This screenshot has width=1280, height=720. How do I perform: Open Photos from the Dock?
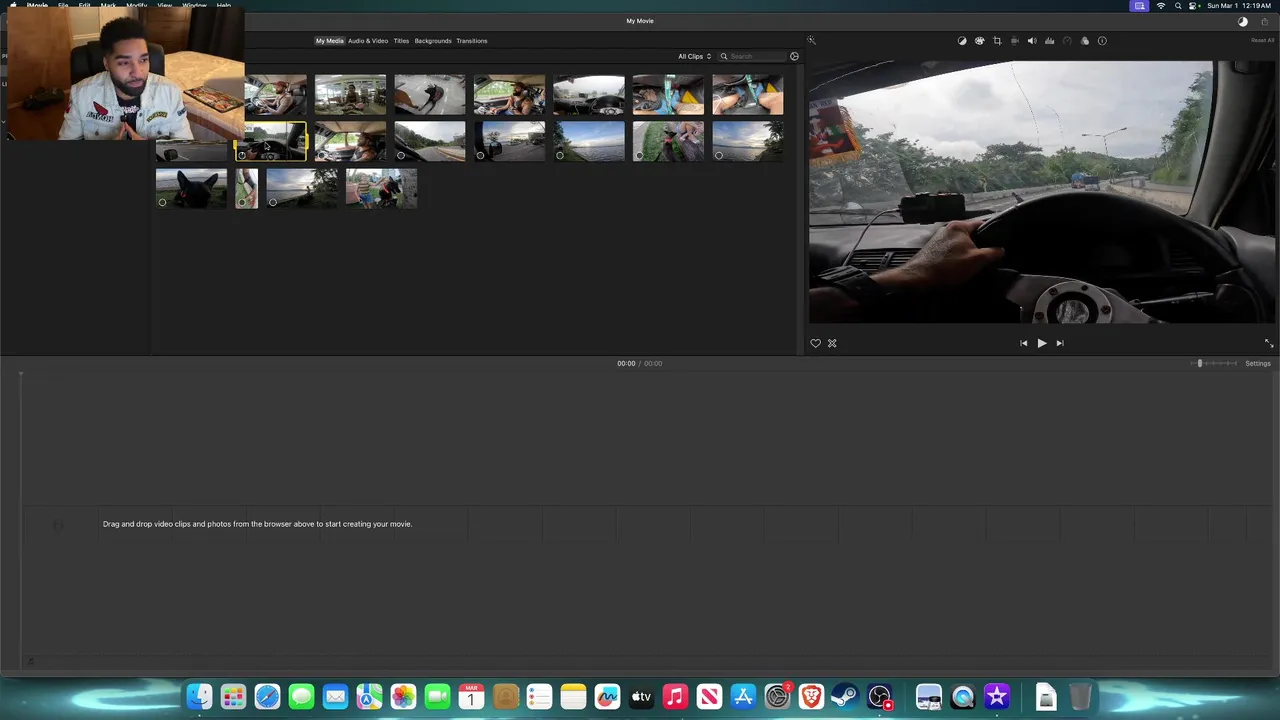(403, 696)
